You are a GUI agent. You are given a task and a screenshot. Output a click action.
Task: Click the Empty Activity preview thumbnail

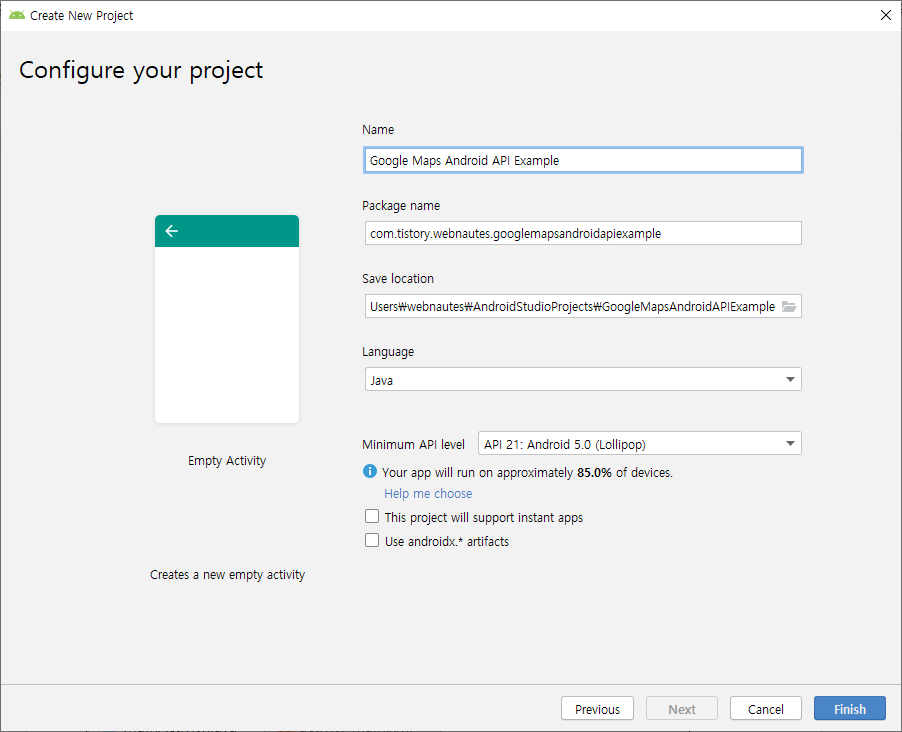coord(227,319)
